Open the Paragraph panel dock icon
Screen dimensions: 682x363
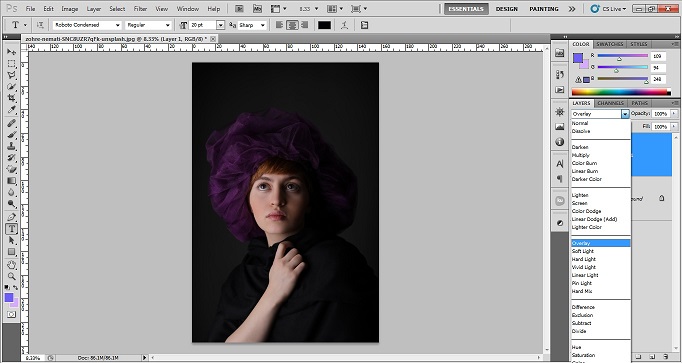pos(560,179)
